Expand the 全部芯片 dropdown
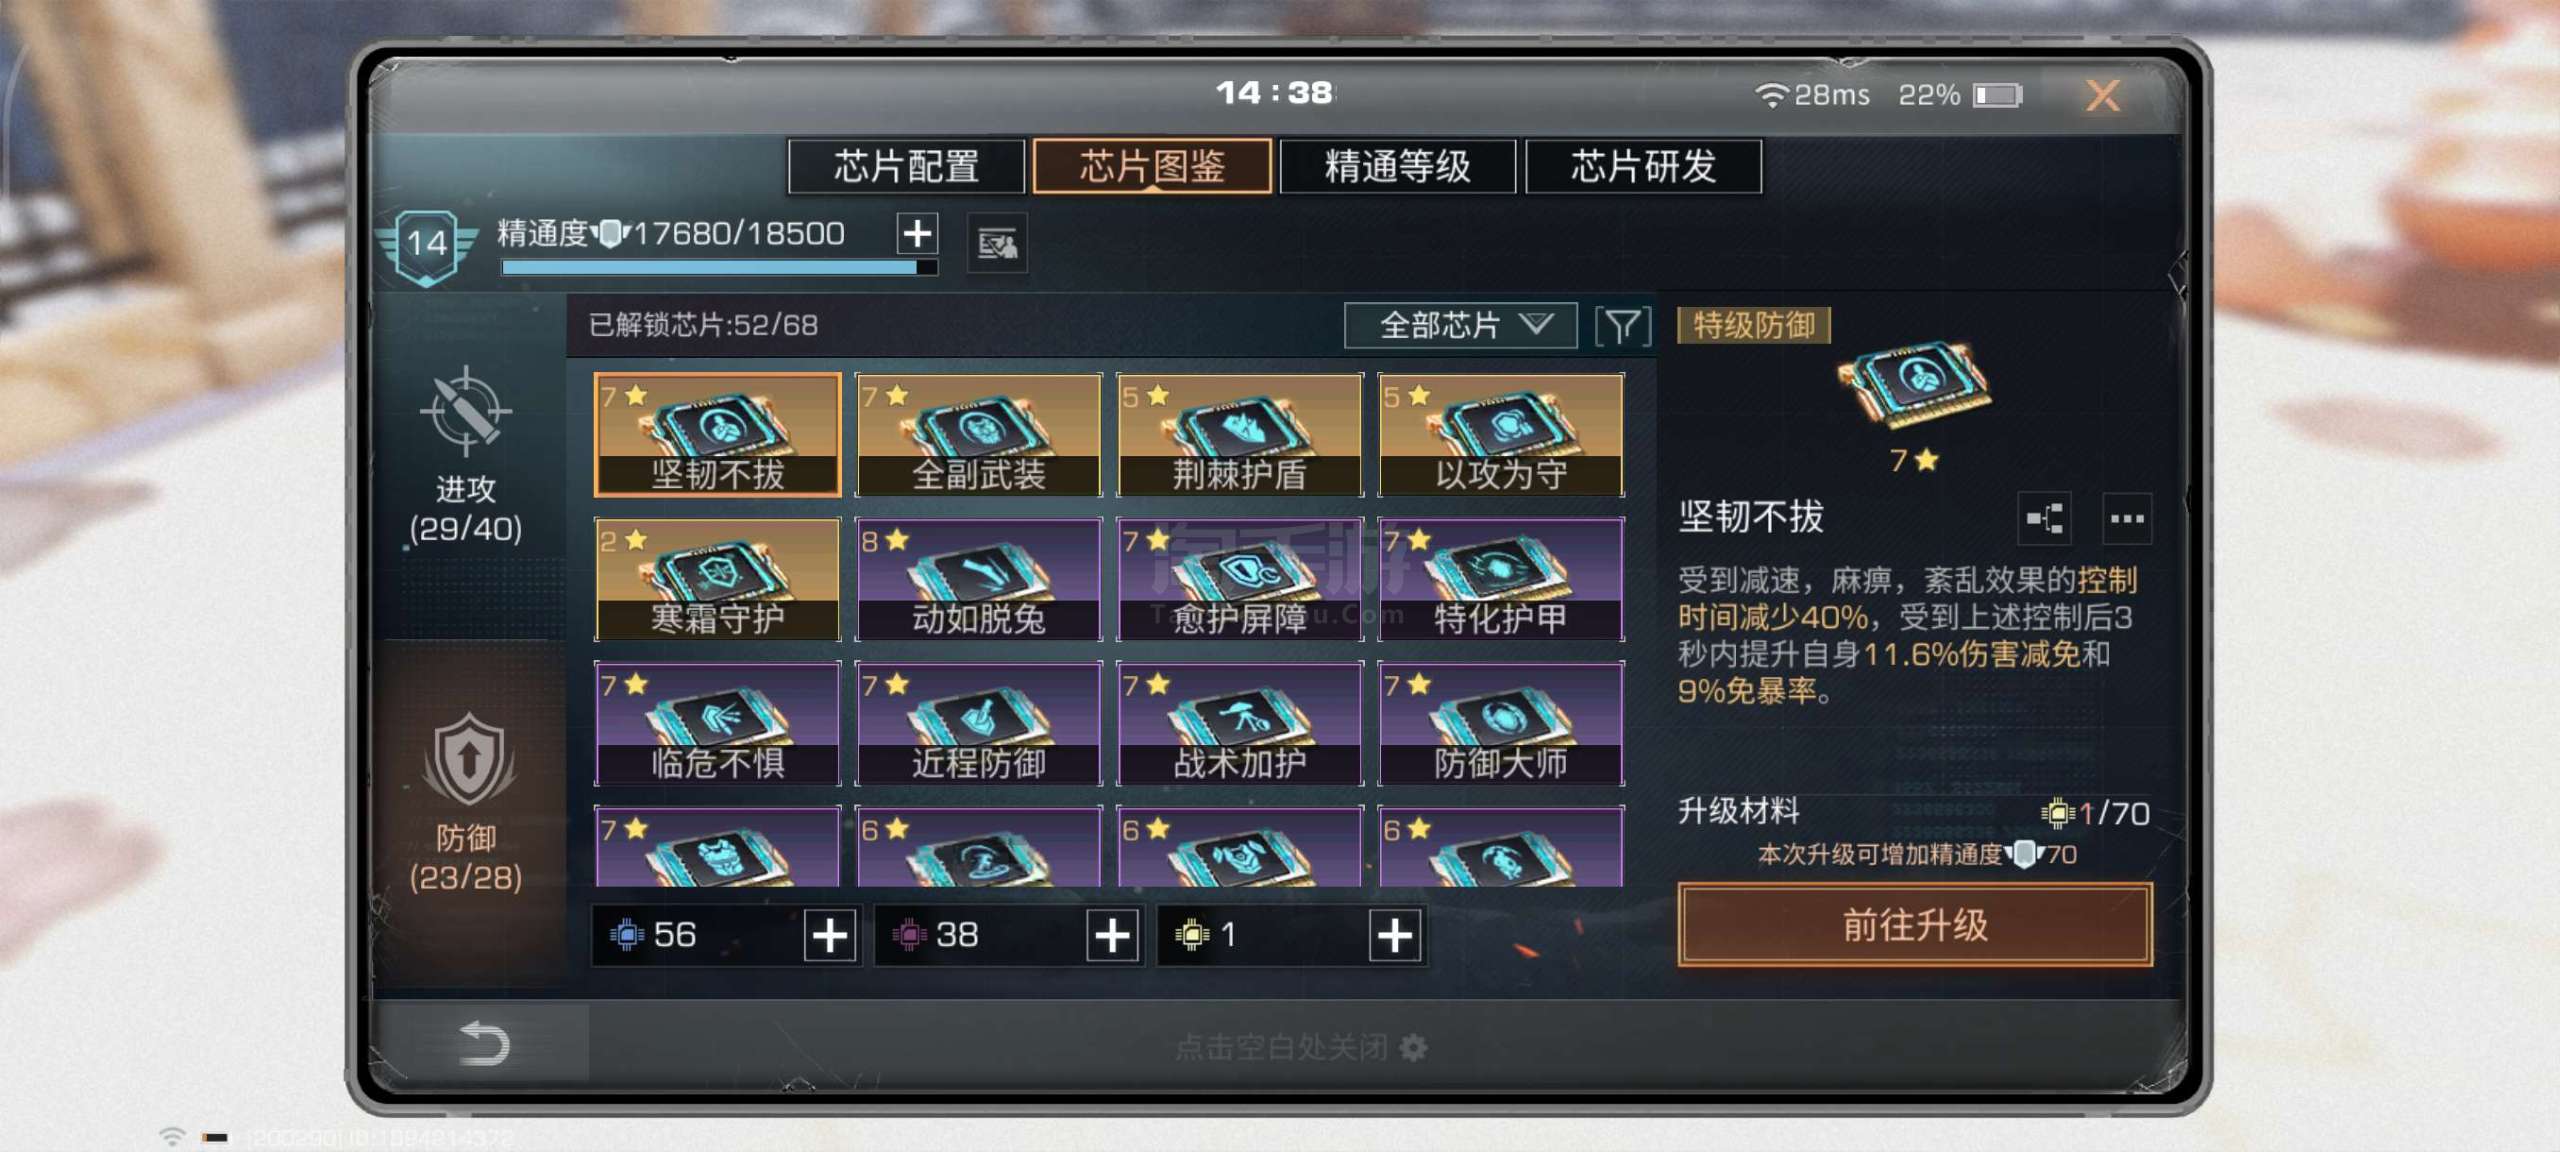Viewport: 2560px width, 1152px height. (x=1461, y=325)
